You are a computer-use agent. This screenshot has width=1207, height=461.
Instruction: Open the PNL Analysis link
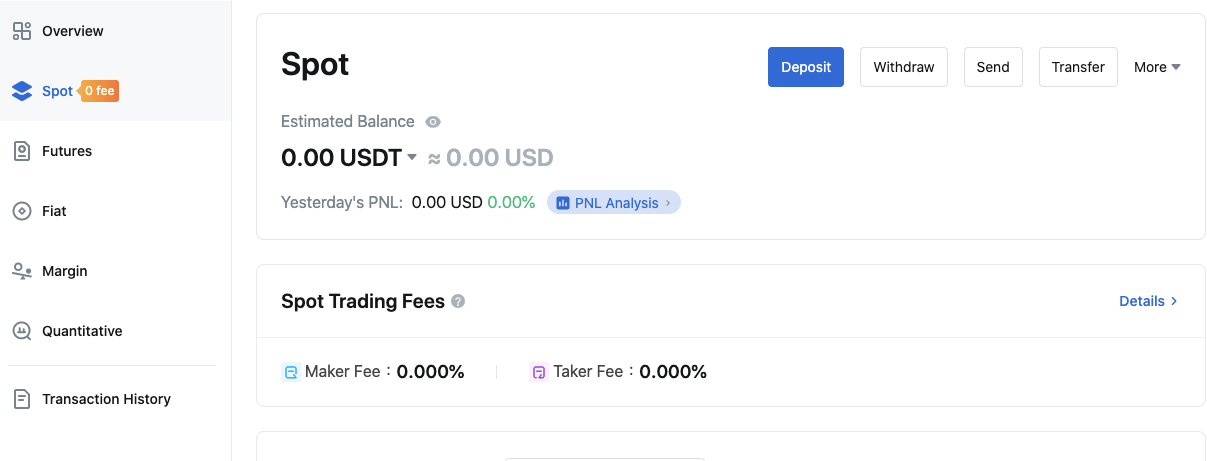pyautogui.click(x=614, y=203)
